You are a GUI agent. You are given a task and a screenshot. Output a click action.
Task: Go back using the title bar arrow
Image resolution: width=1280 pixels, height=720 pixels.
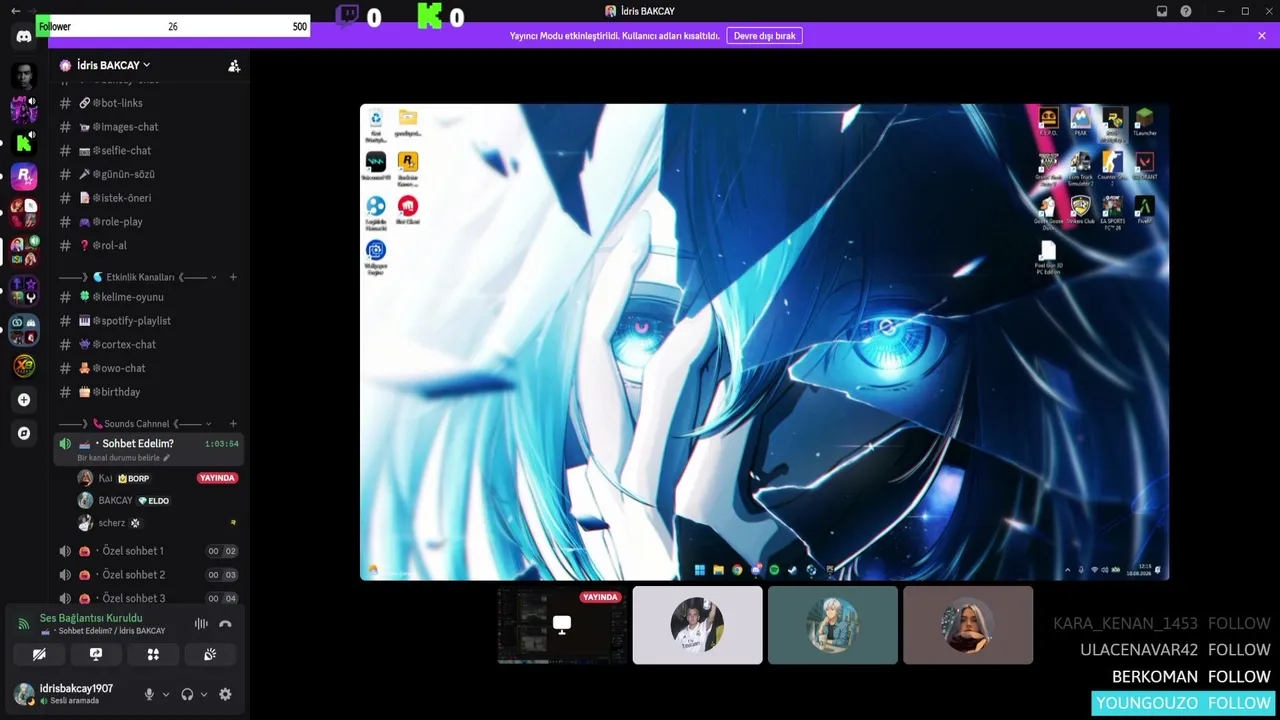15,11
